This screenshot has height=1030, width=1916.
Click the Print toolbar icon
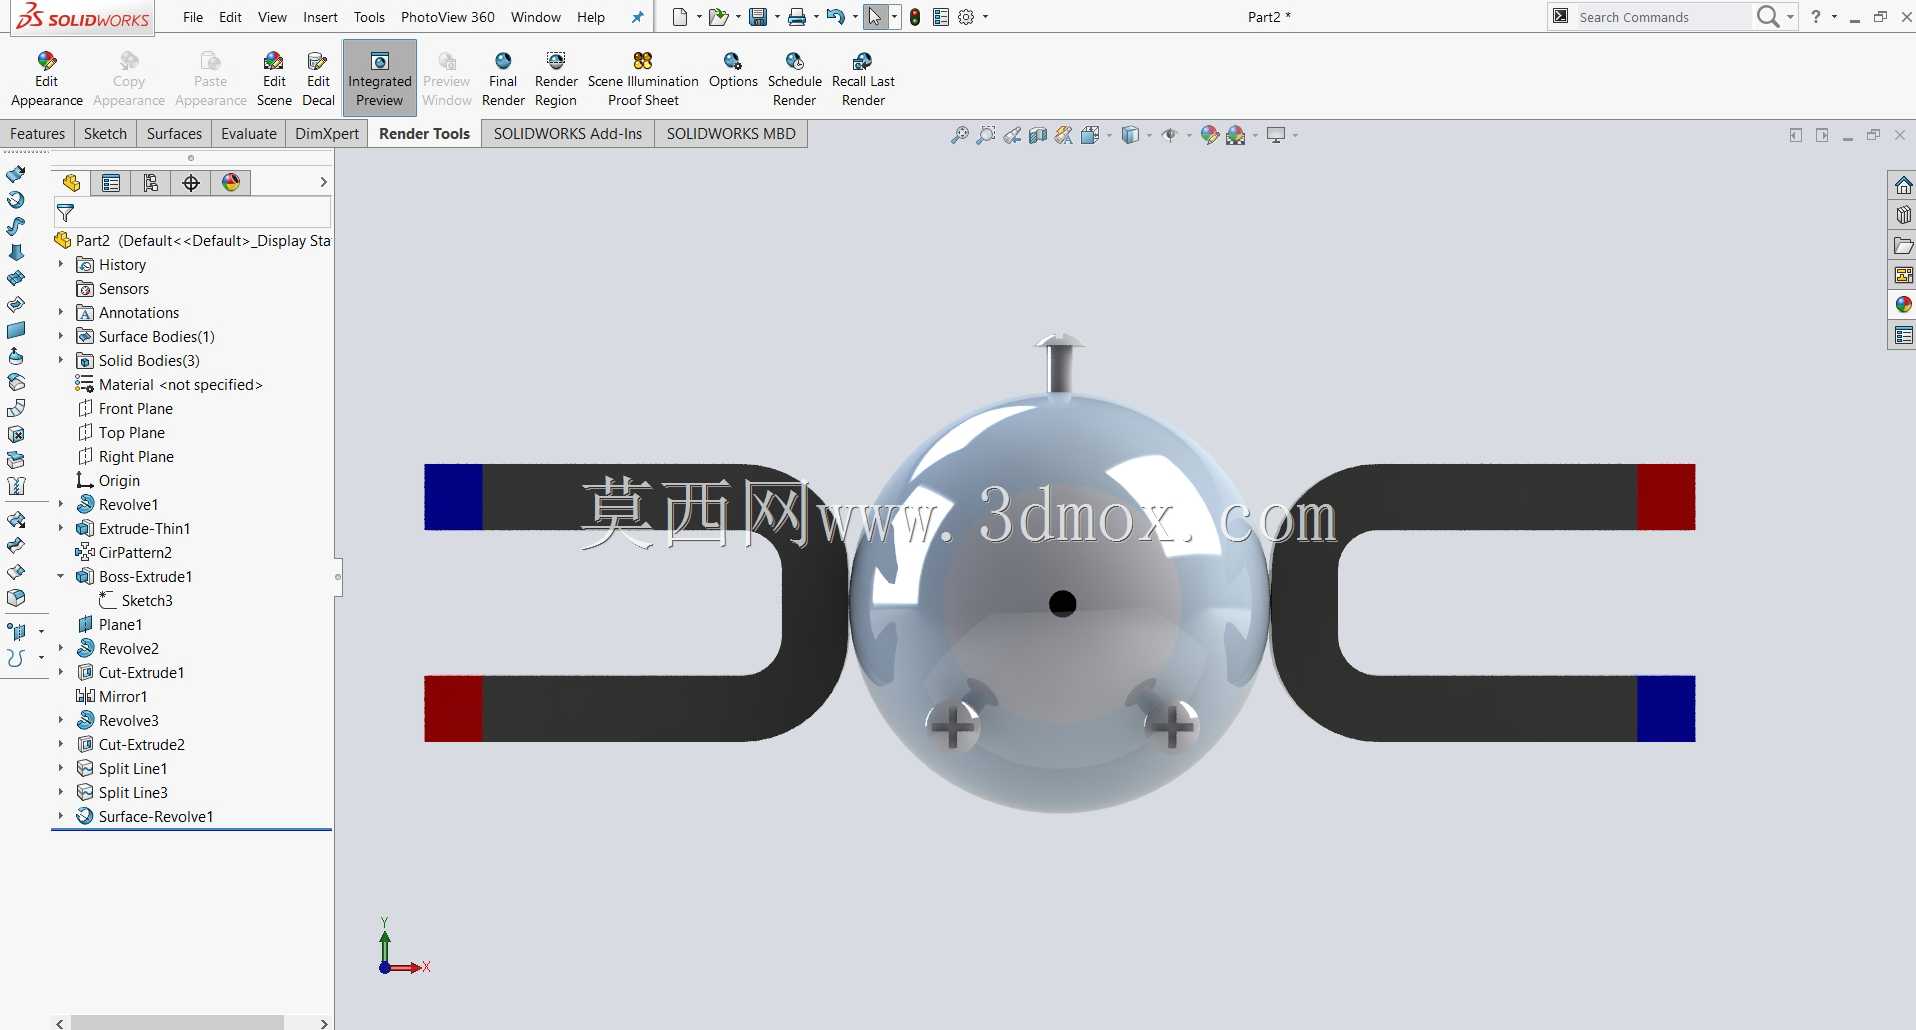tap(797, 17)
